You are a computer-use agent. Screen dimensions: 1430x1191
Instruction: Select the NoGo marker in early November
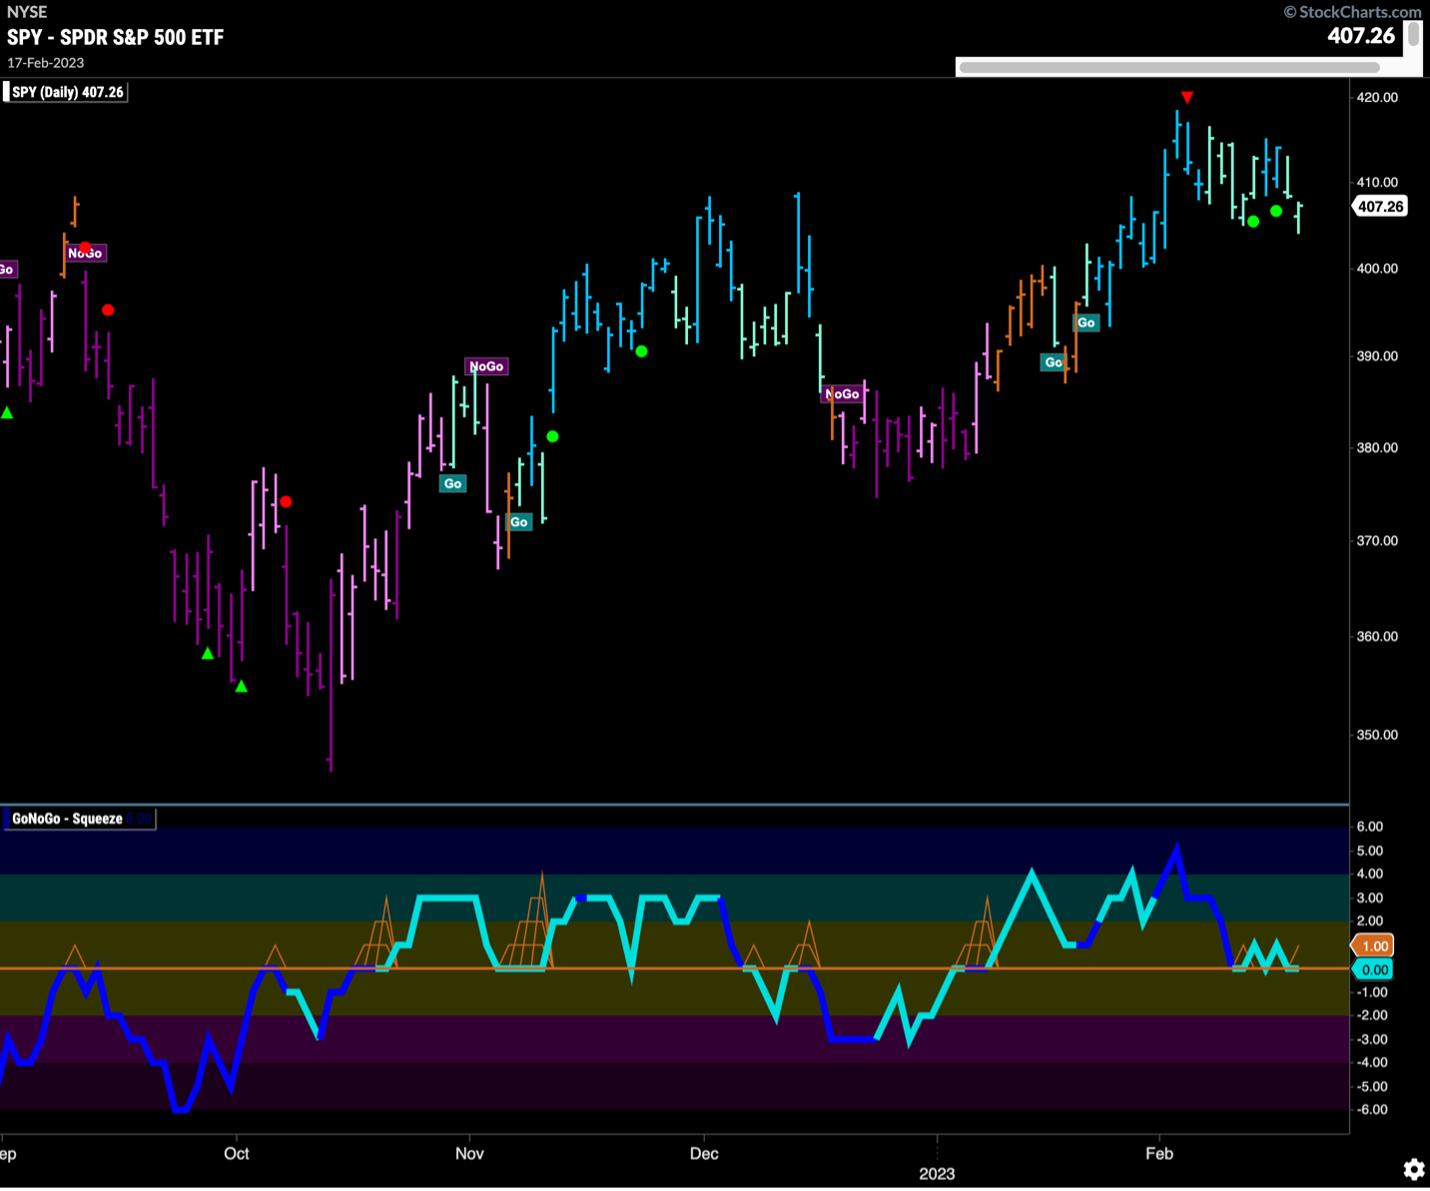[x=486, y=366]
